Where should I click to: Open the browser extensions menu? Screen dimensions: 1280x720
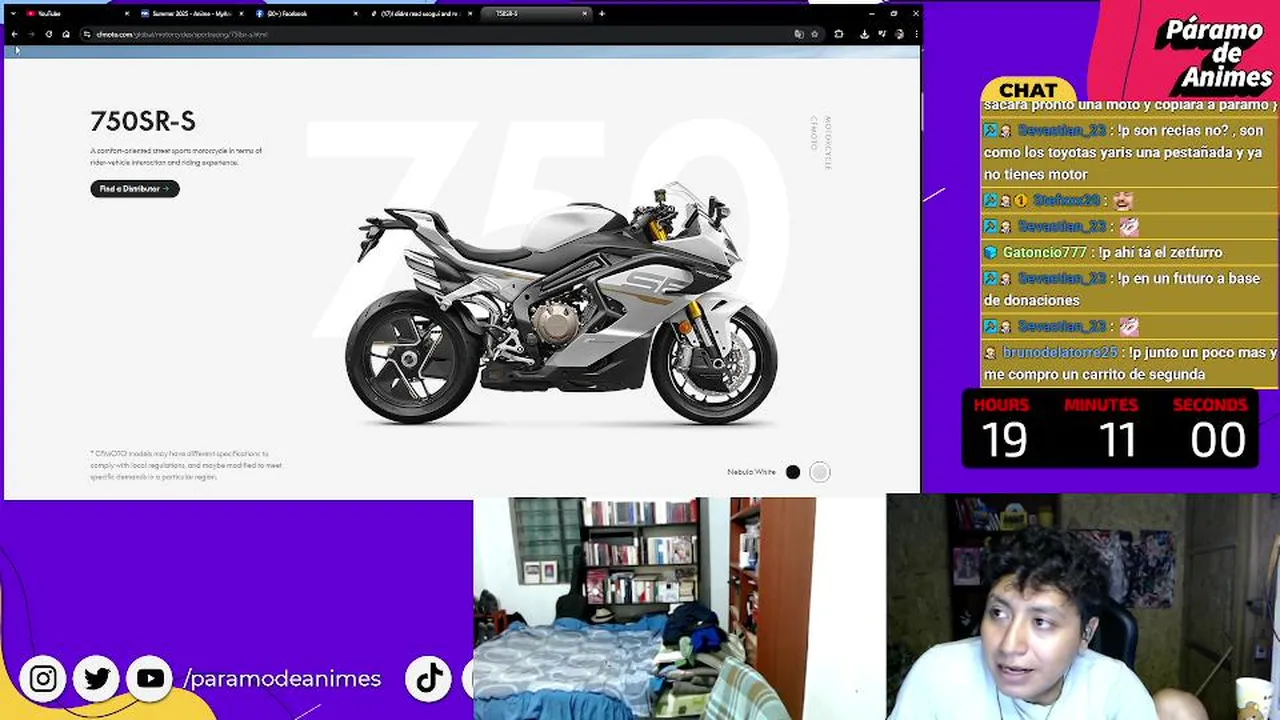point(838,34)
